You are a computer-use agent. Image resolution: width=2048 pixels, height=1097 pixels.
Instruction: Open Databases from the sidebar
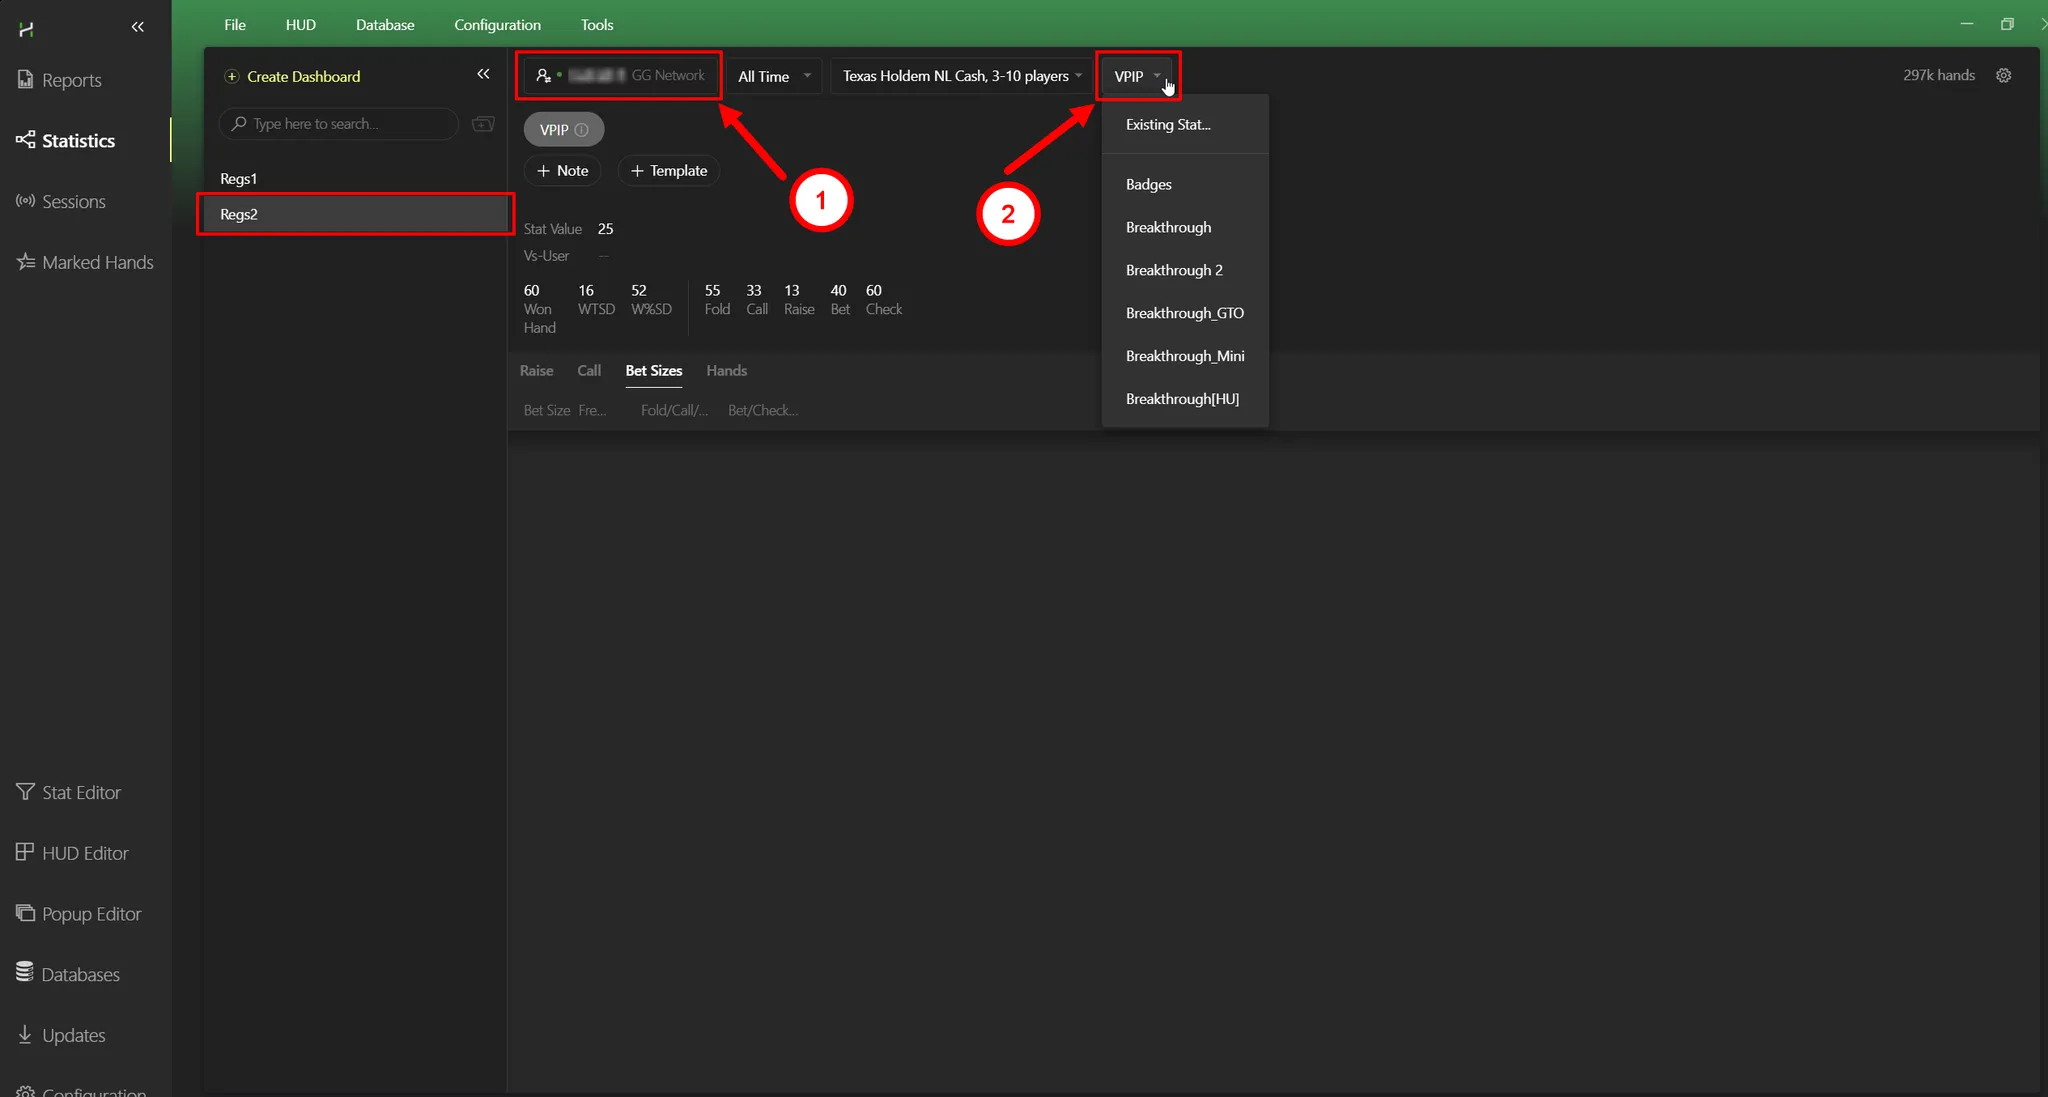[79, 975]
